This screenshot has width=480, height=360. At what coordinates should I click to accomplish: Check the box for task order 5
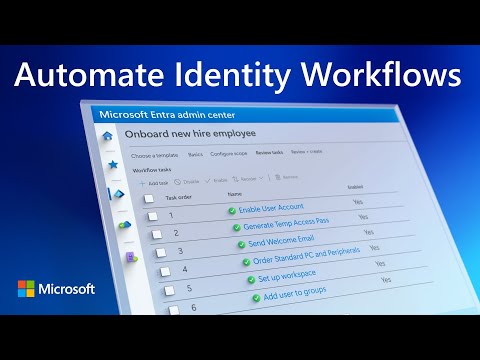tap(169, 291)
